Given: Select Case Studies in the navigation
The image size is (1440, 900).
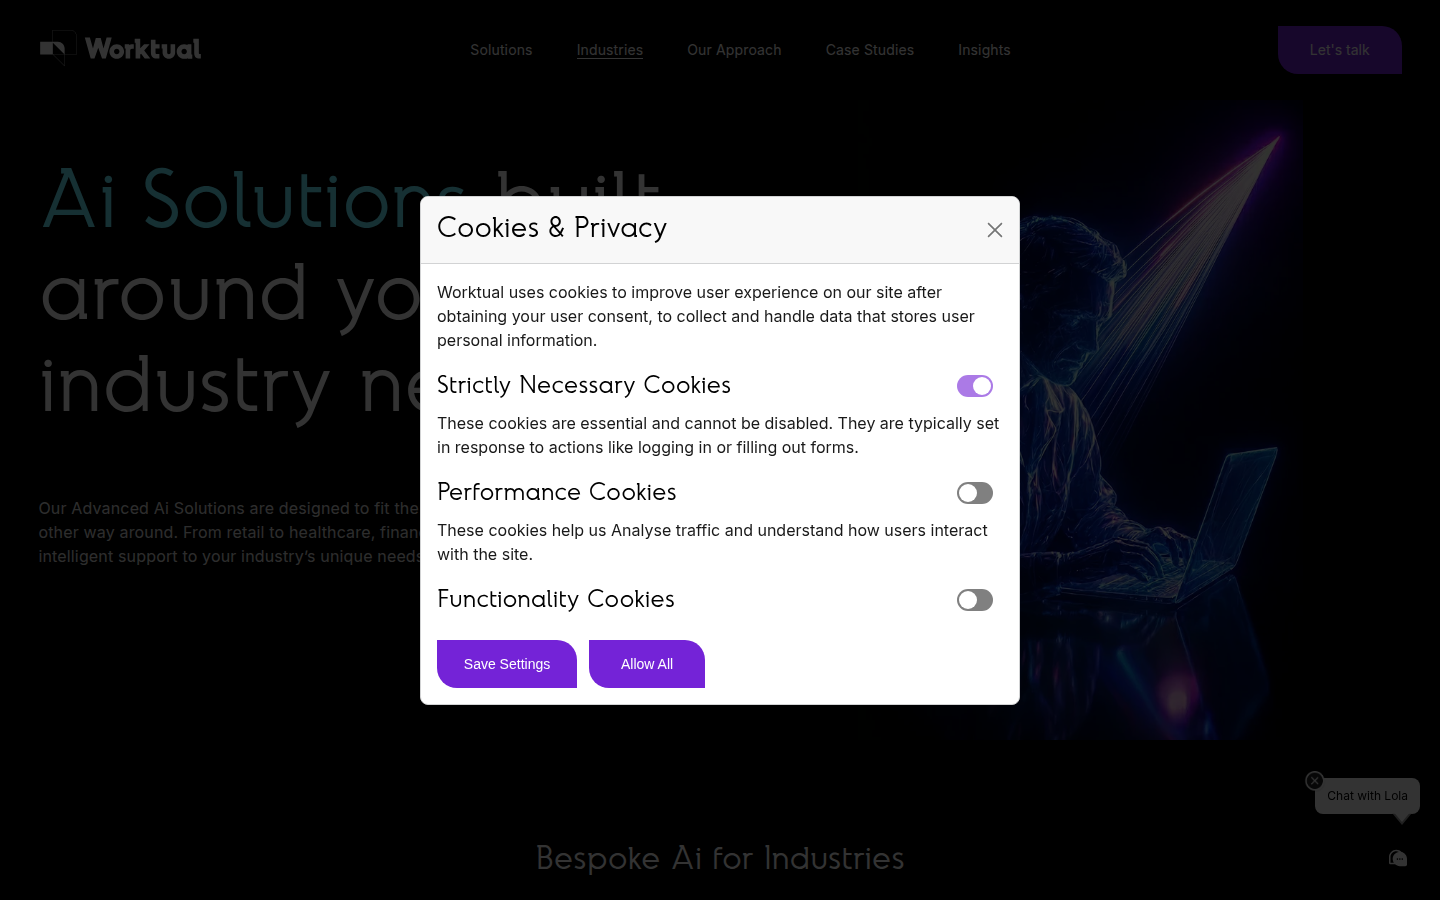Looking at the screenshot, I should pyautogui.click(x=869, y=50).
